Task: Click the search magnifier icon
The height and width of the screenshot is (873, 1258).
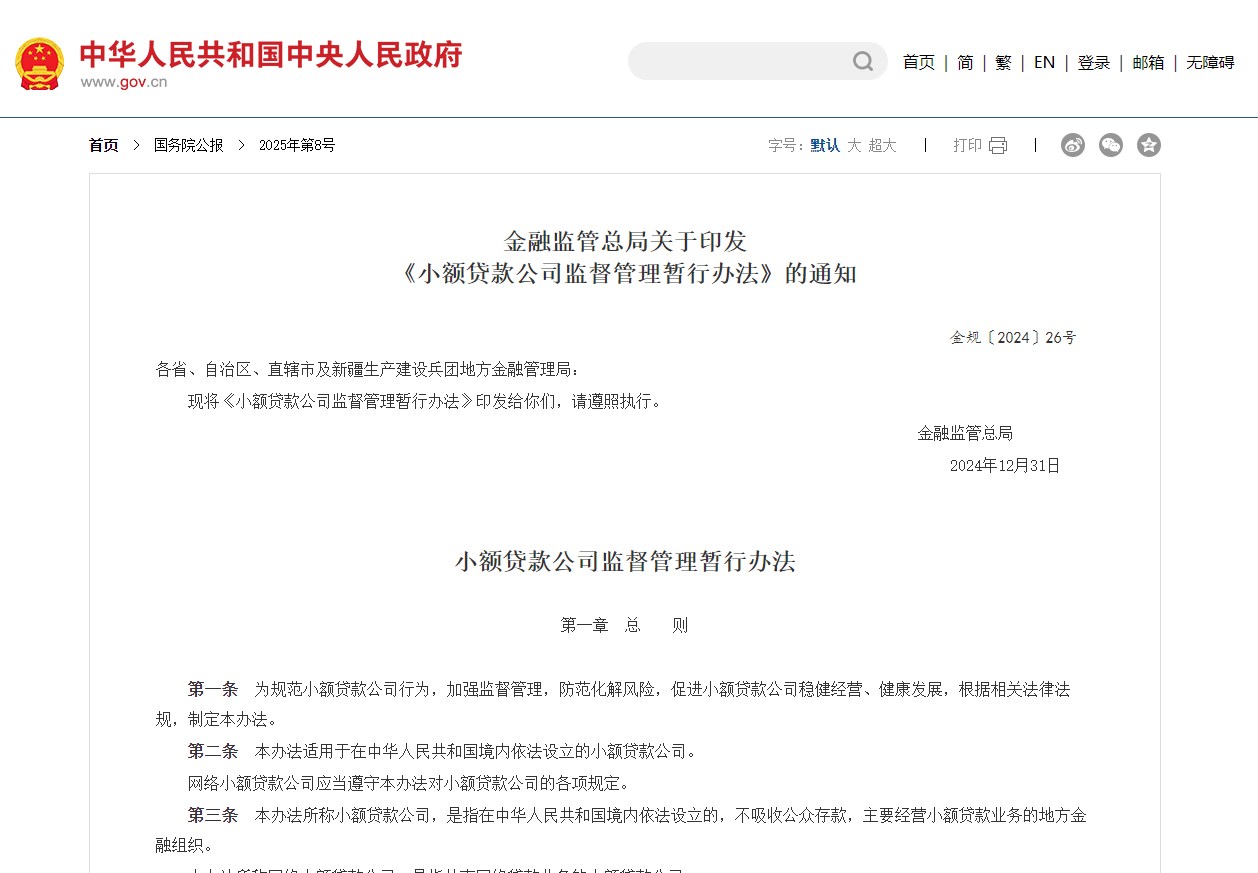Action: point(863,62)
